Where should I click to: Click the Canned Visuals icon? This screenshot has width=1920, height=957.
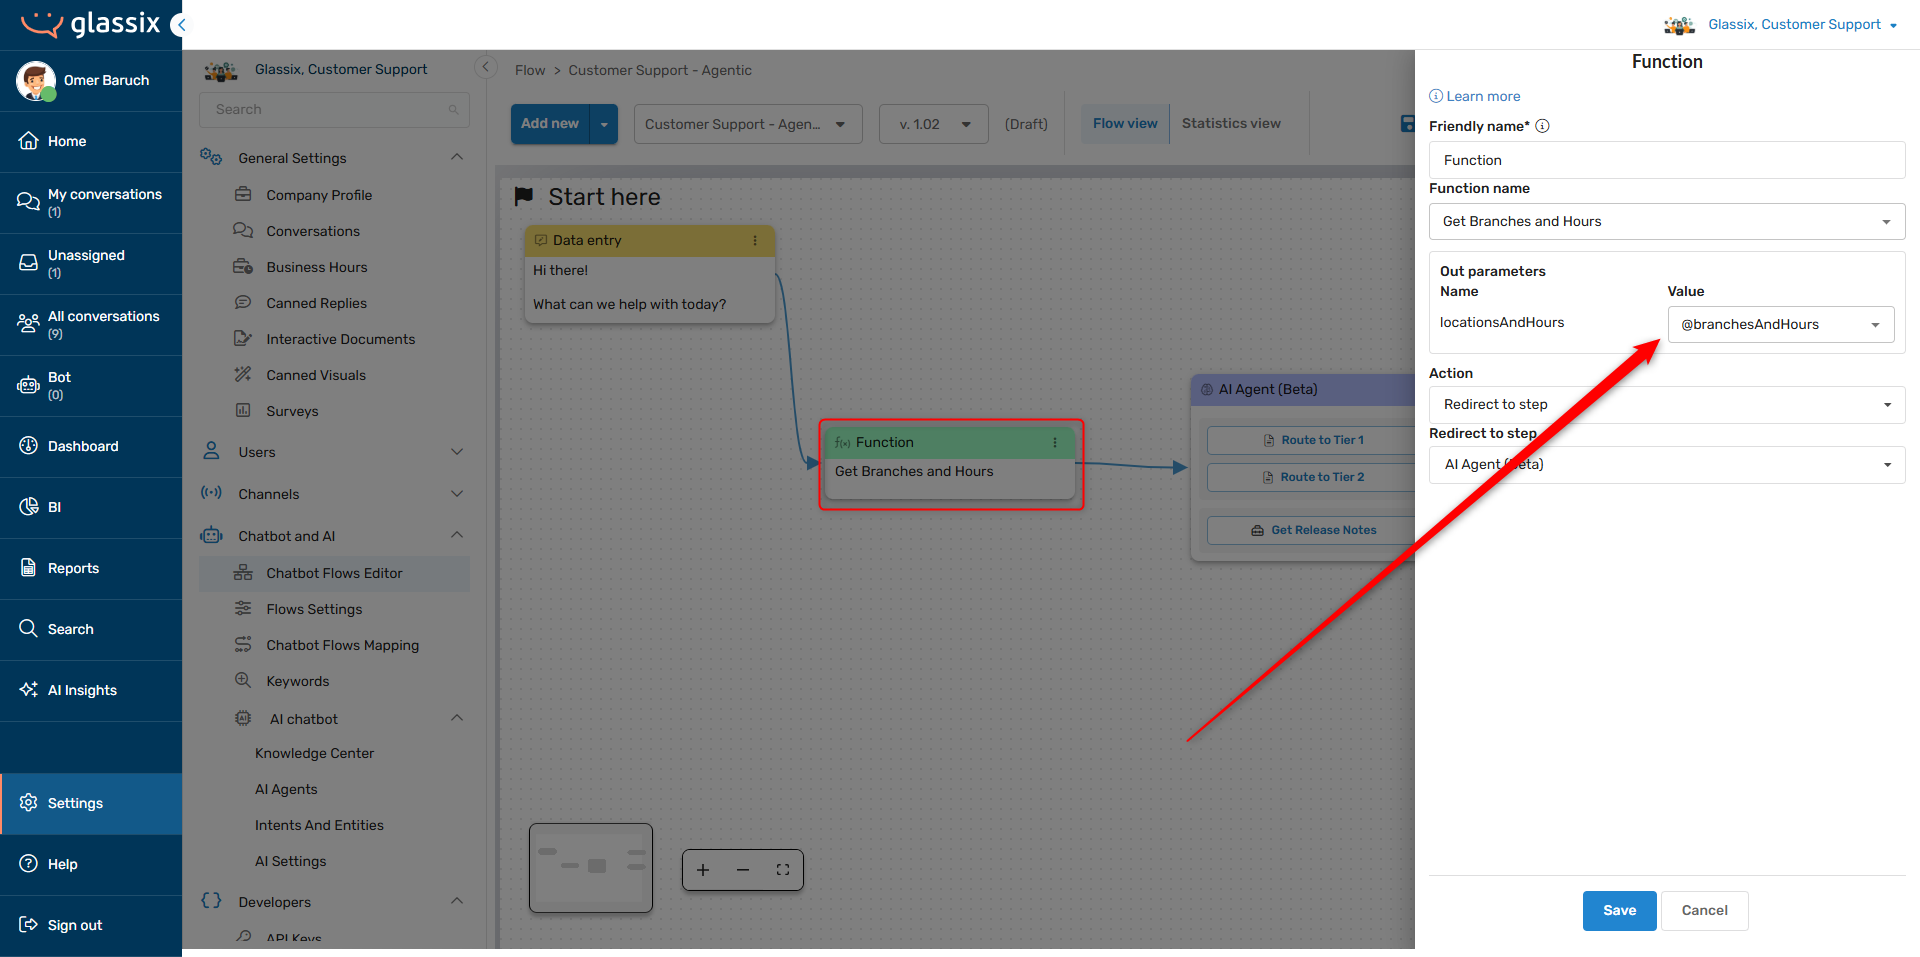click(x=243, y=375)
